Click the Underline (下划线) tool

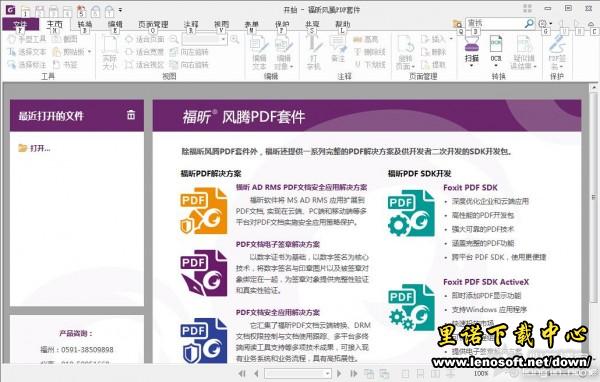pyautogui.click(x=369, y=65)
